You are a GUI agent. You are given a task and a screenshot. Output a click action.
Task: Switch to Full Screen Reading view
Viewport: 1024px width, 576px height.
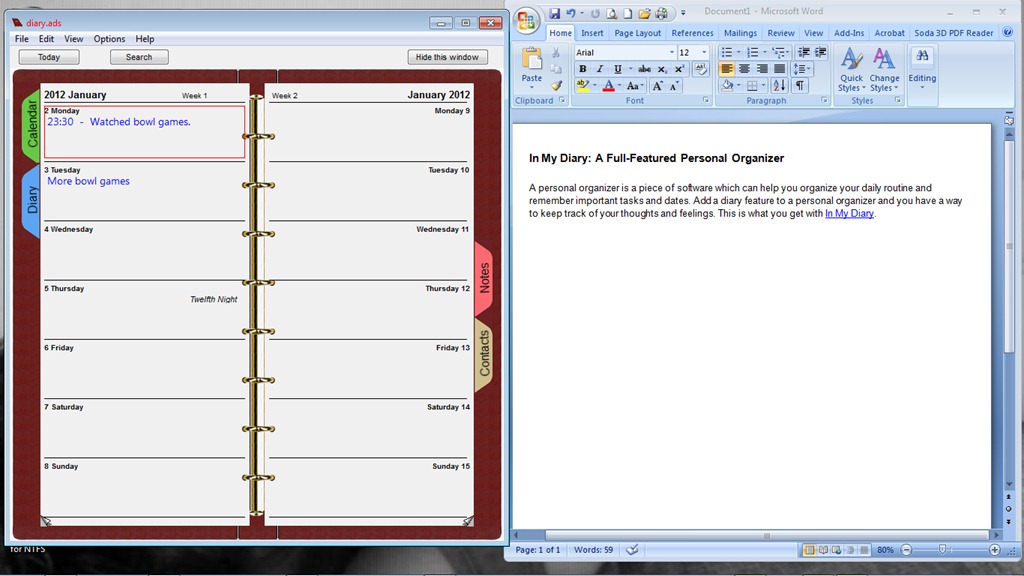click(x=824, y=550)
